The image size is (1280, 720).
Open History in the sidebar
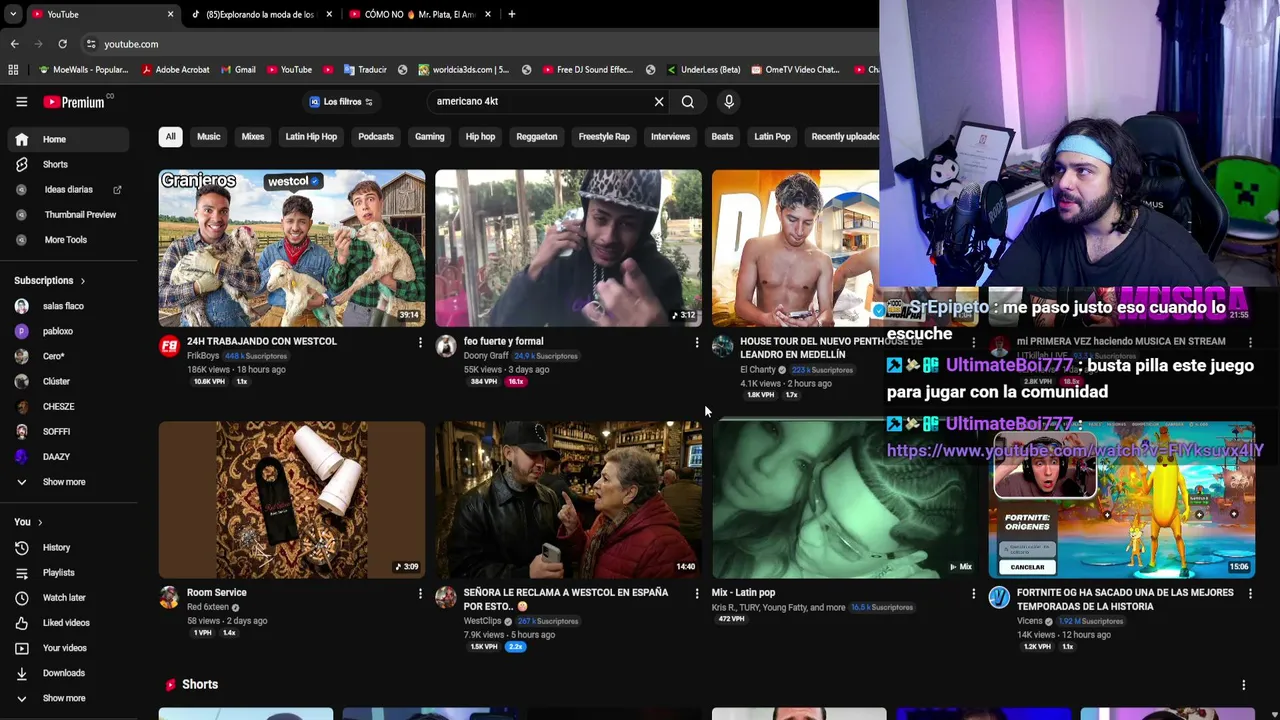coord(66,547)
